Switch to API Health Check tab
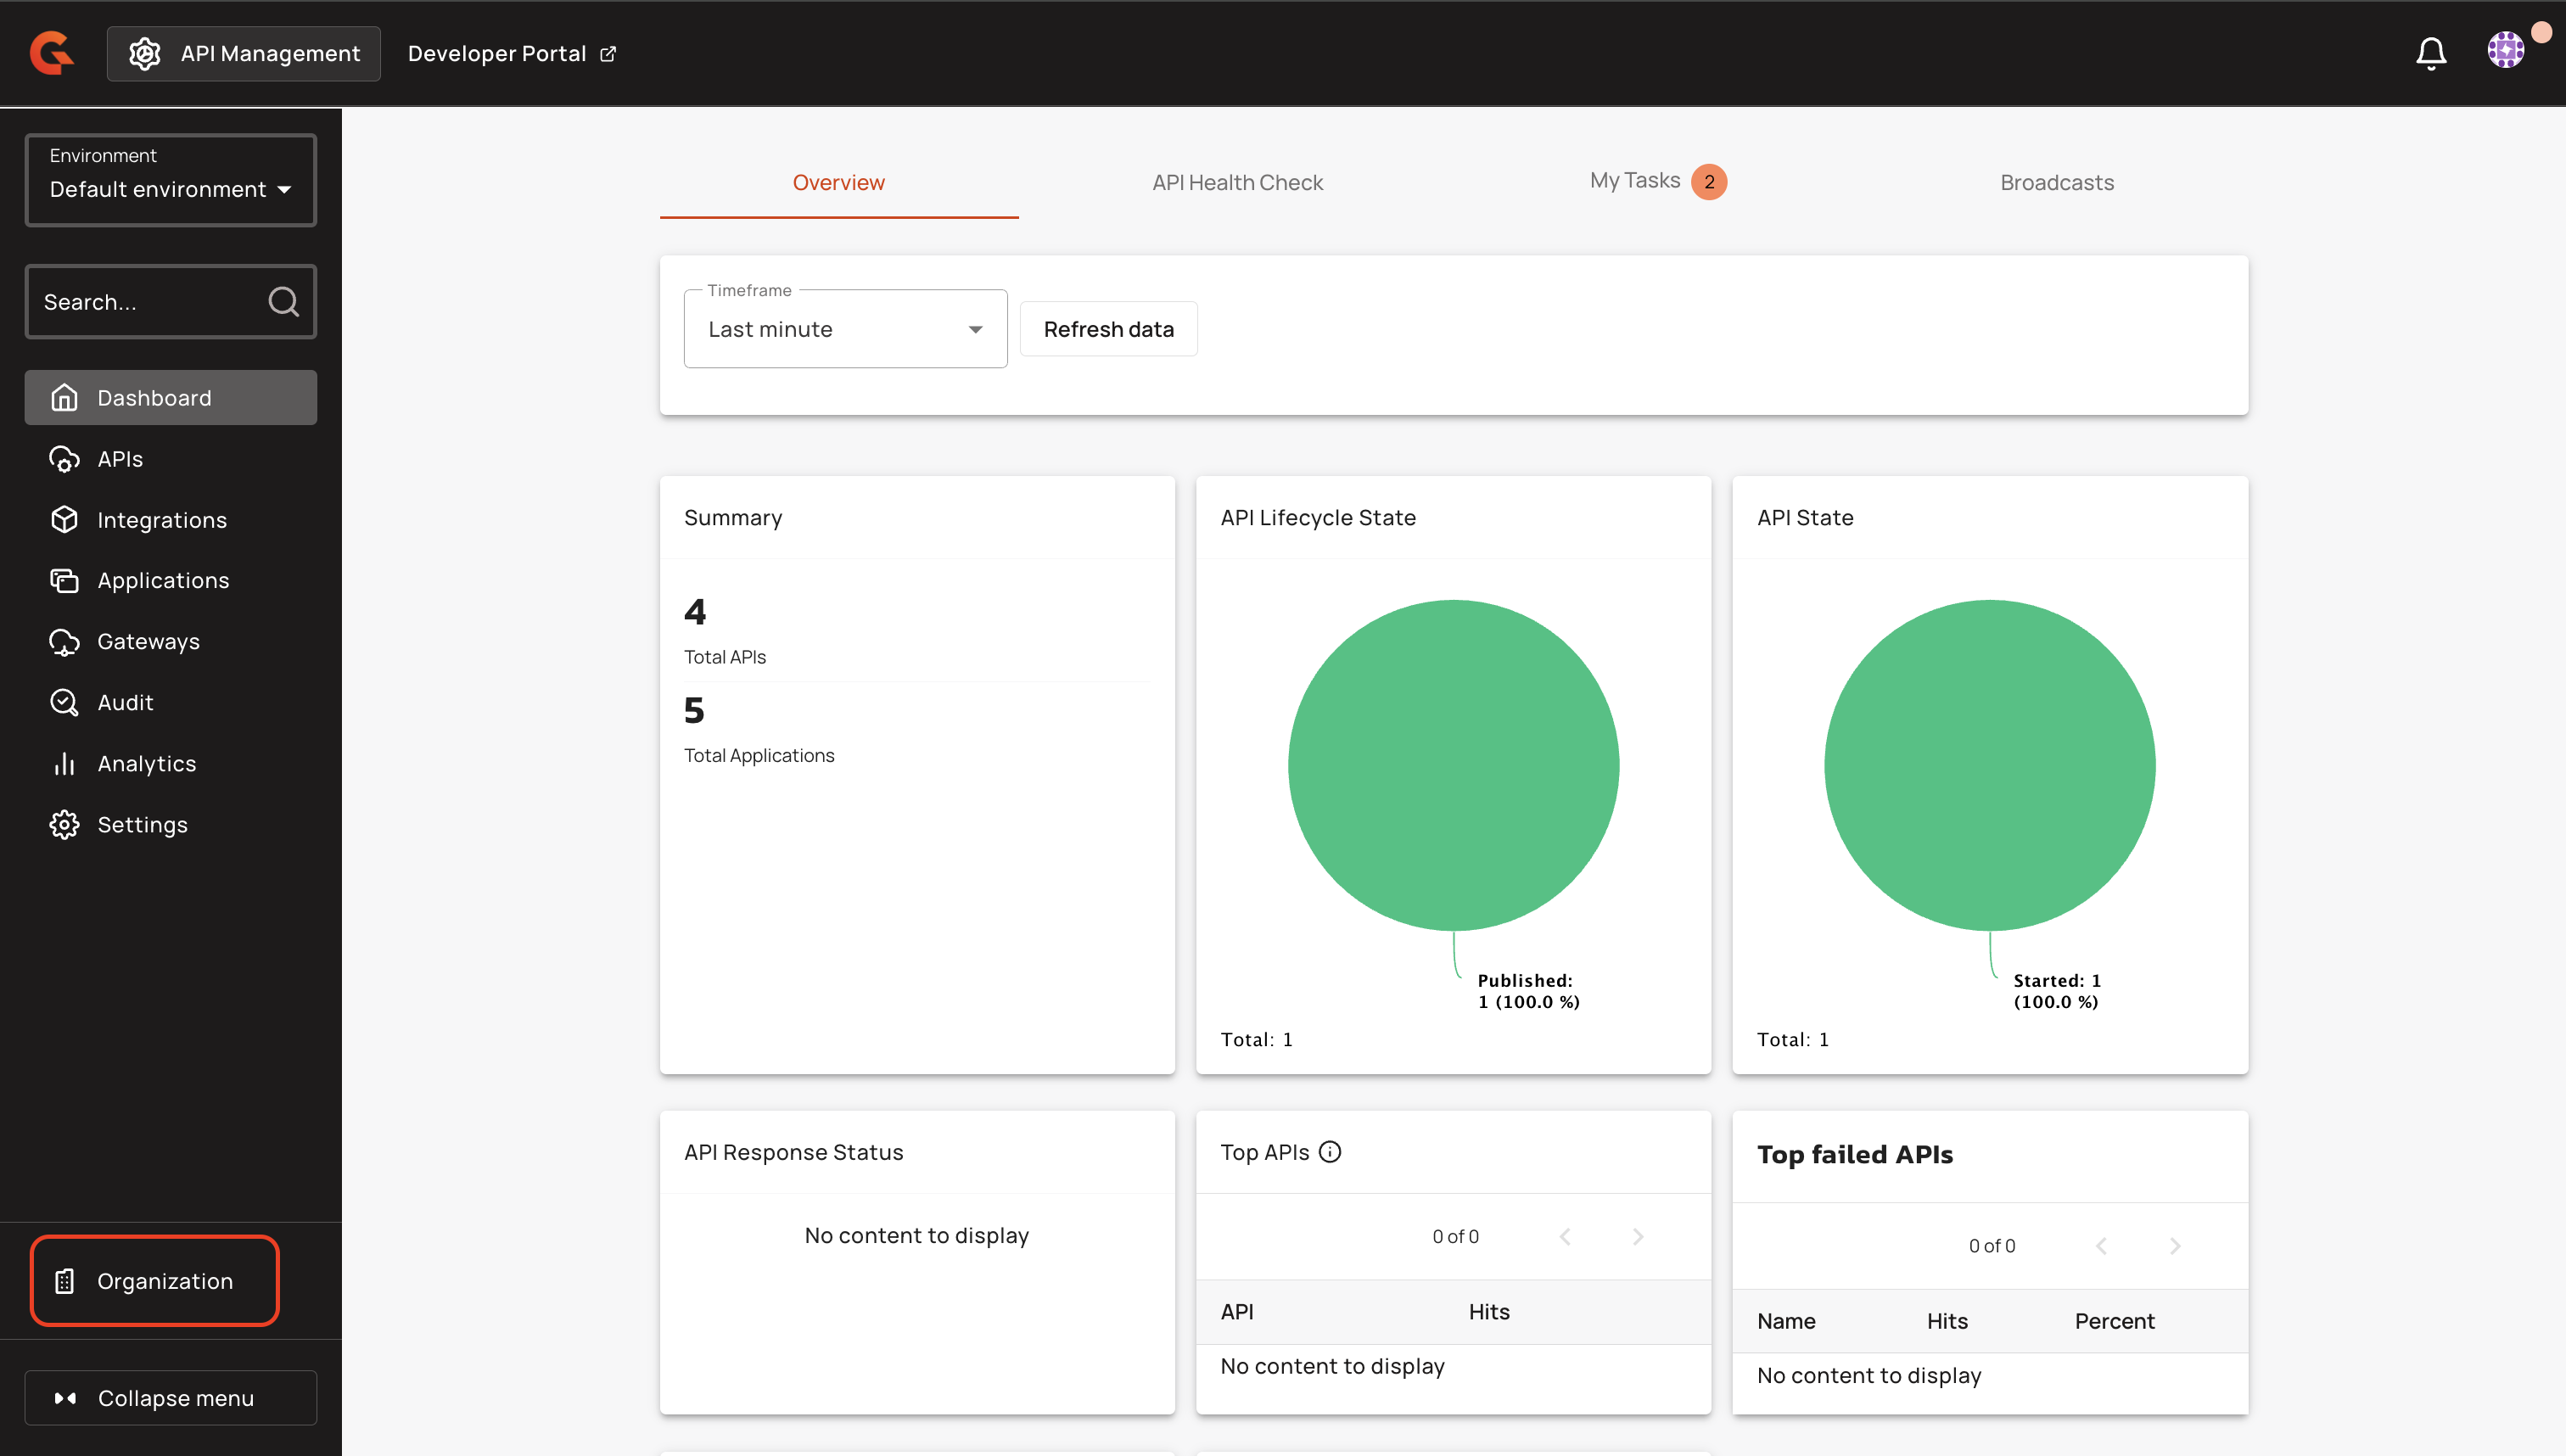The image size is (2566, 1456). click(x=1237, y=182)
